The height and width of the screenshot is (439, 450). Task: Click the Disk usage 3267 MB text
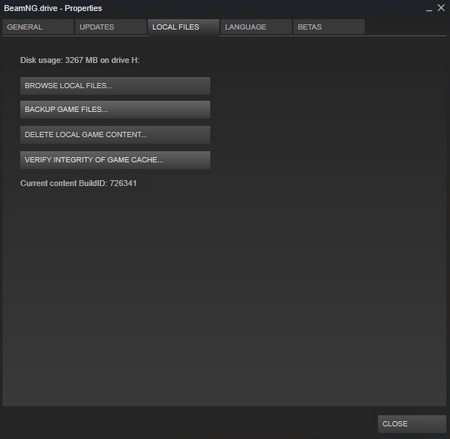[80, 60]
